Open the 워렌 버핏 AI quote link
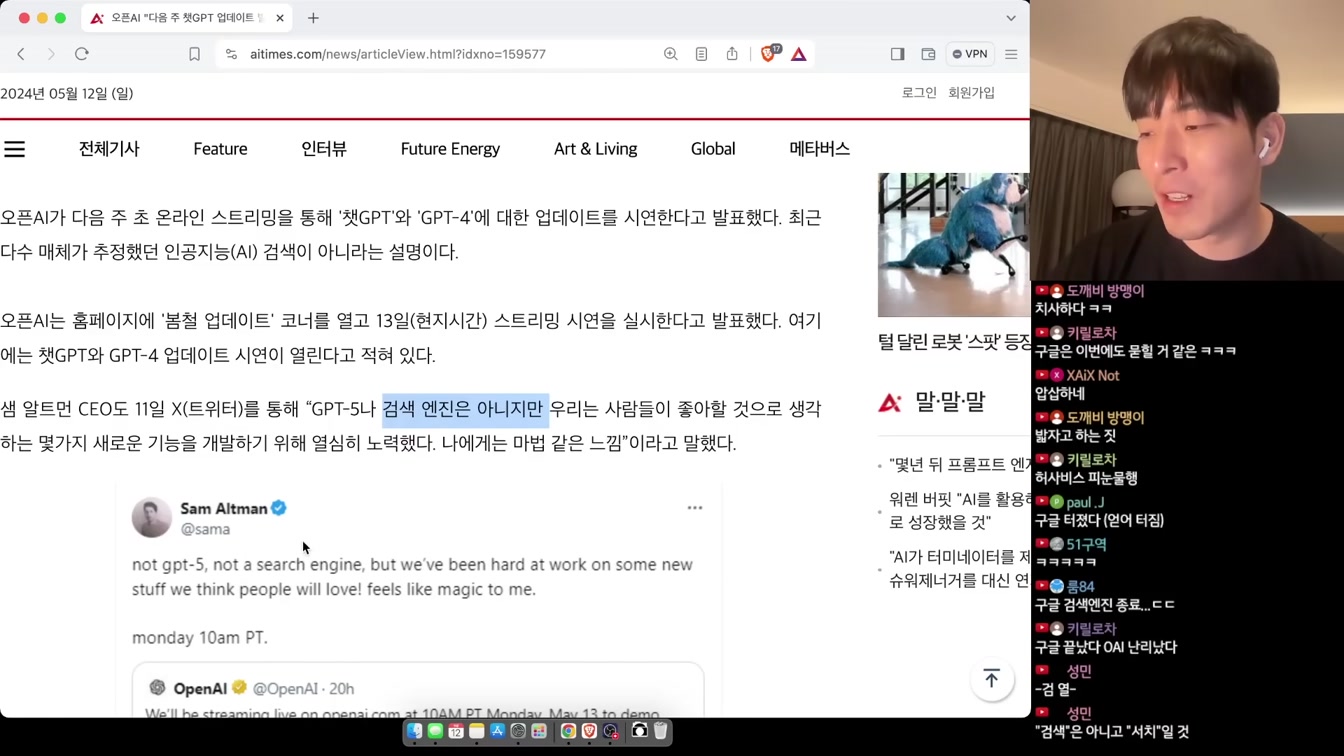The image size is (1344, 756). 960,510
